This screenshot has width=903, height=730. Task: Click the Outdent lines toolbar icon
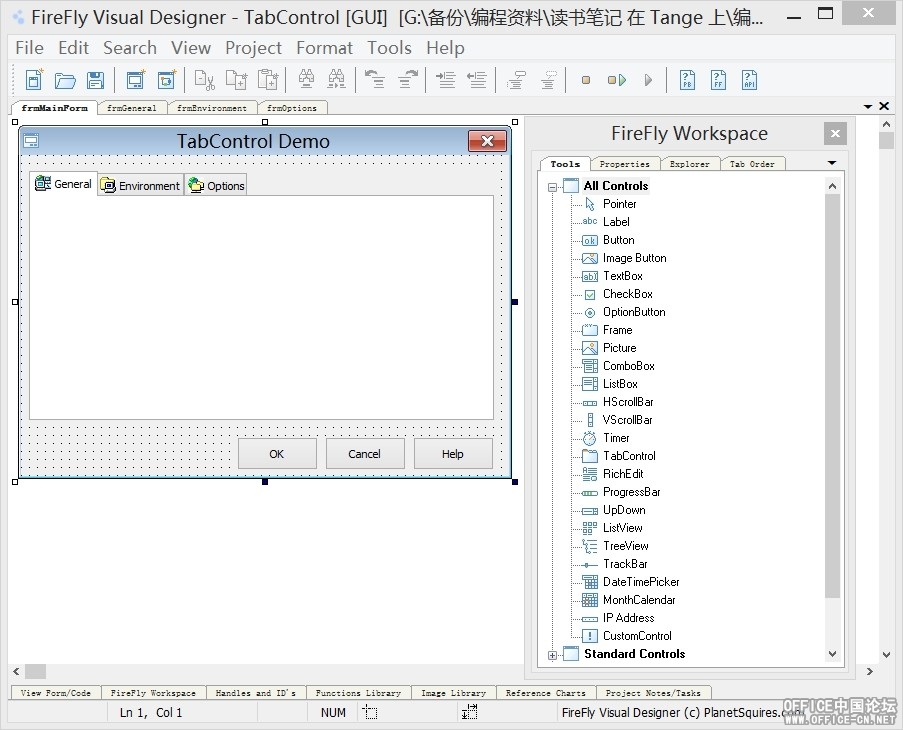[x=477, y=79]
